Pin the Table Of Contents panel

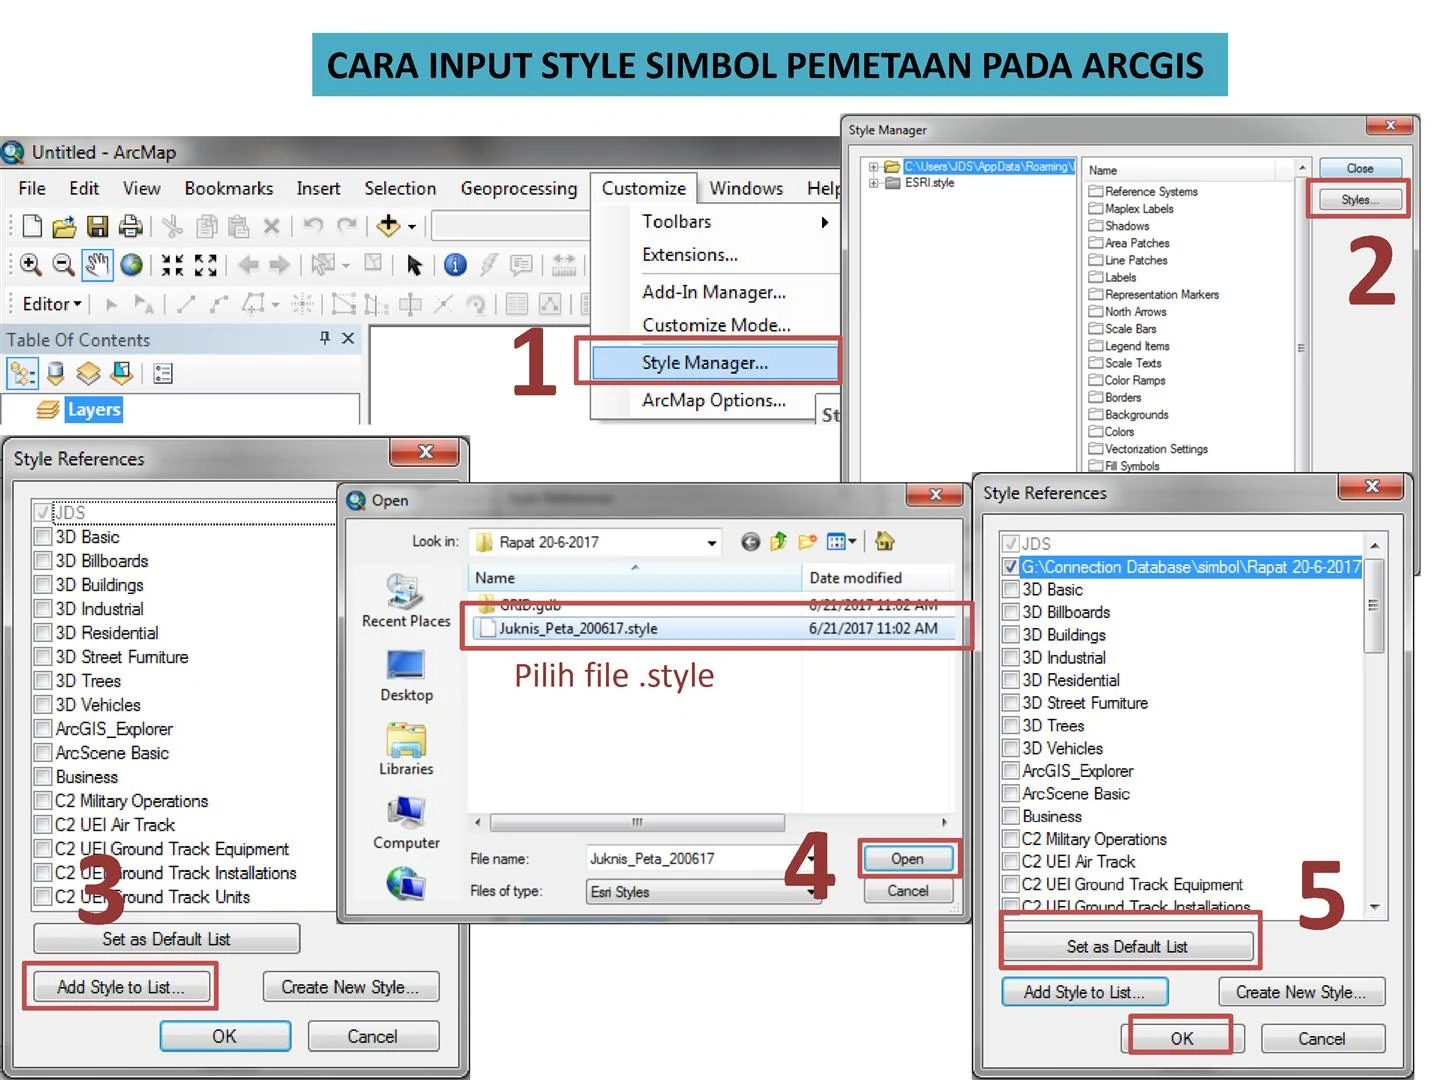tap(325, 339)
